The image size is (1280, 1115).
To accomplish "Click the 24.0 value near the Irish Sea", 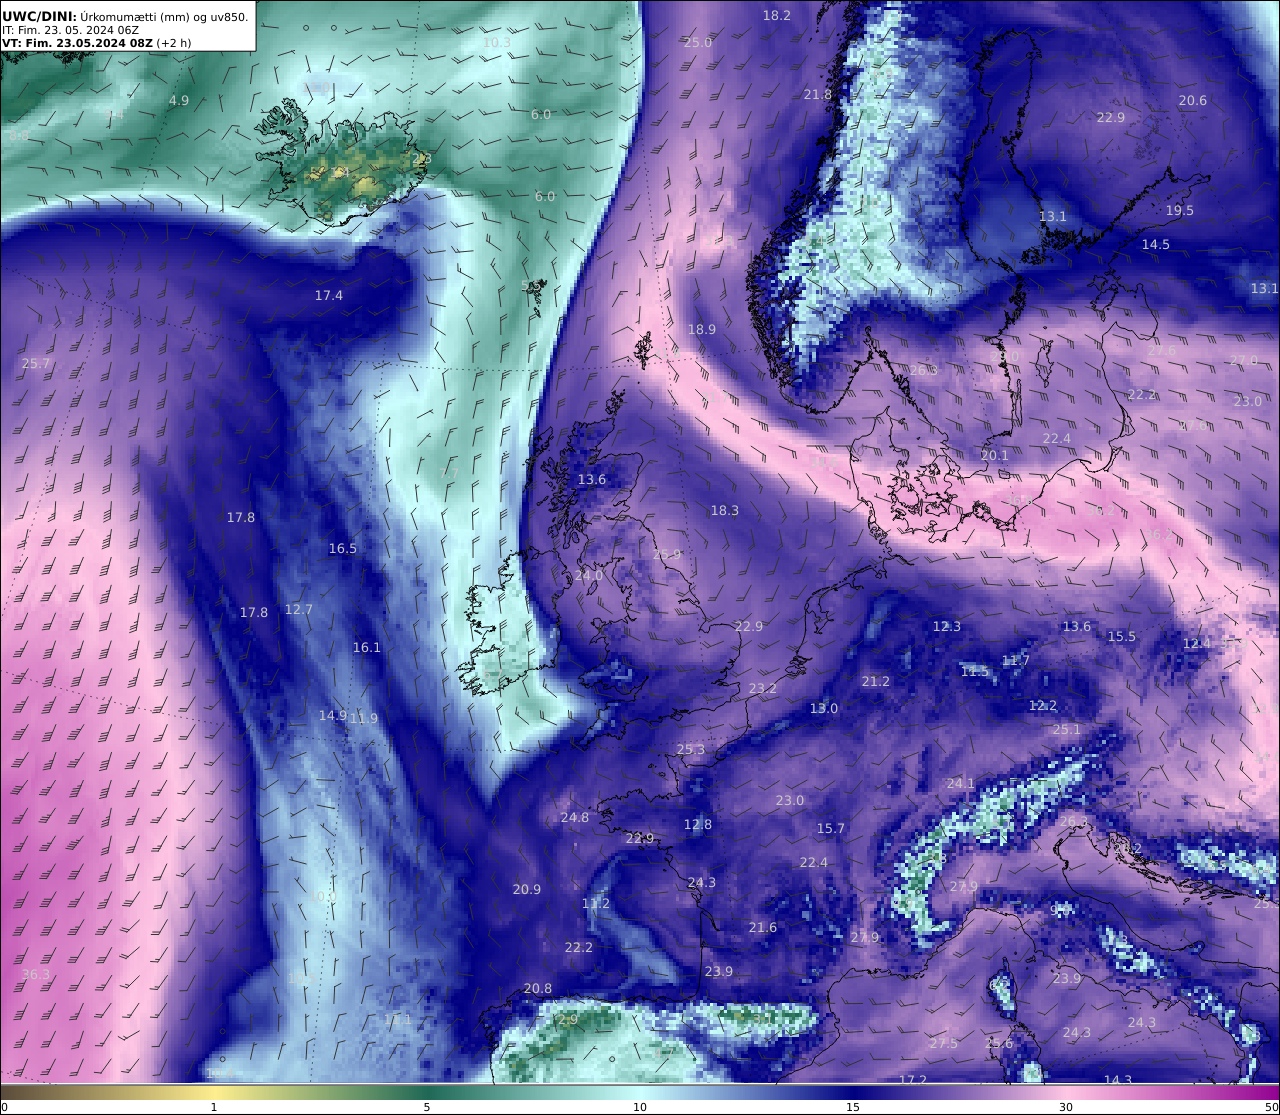I will pyautogui.click(x=589, y=575).
